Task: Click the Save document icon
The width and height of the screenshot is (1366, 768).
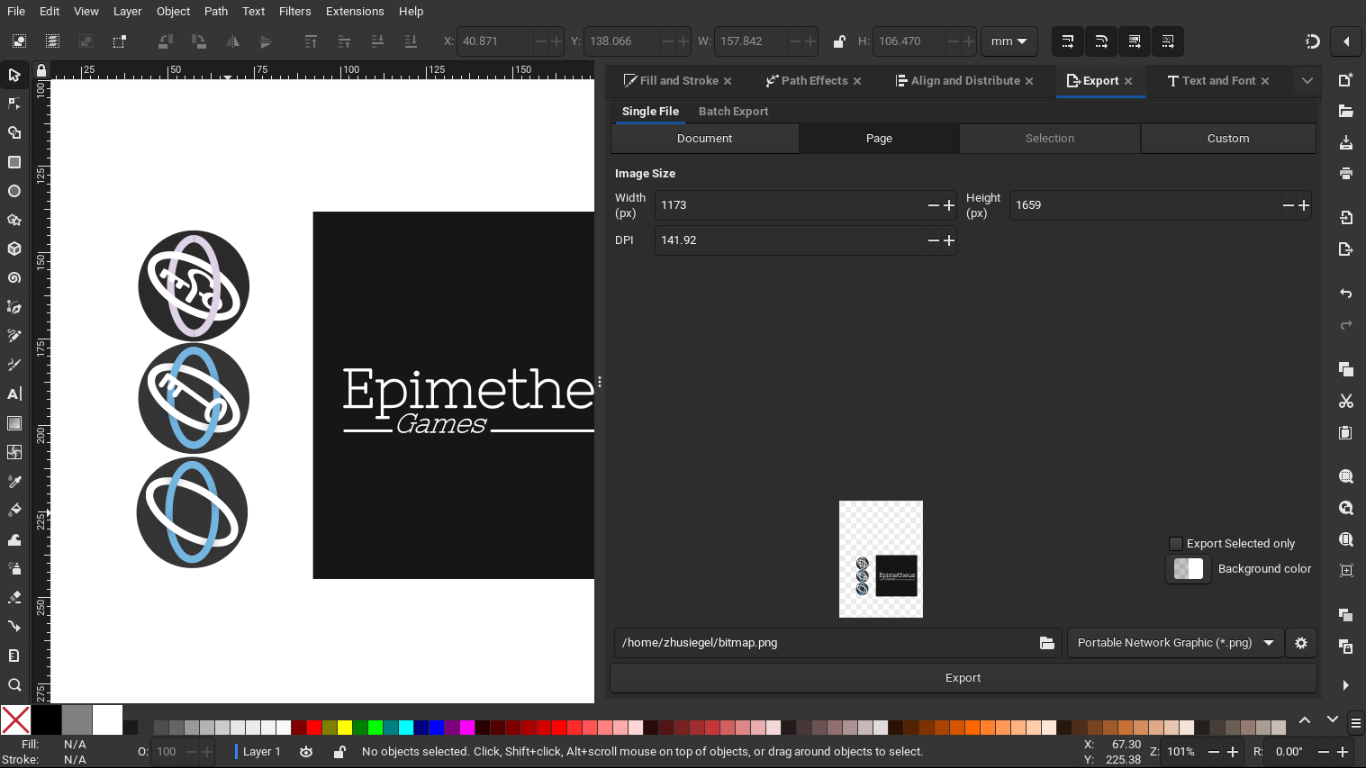Action: (x=1346, y=143)
